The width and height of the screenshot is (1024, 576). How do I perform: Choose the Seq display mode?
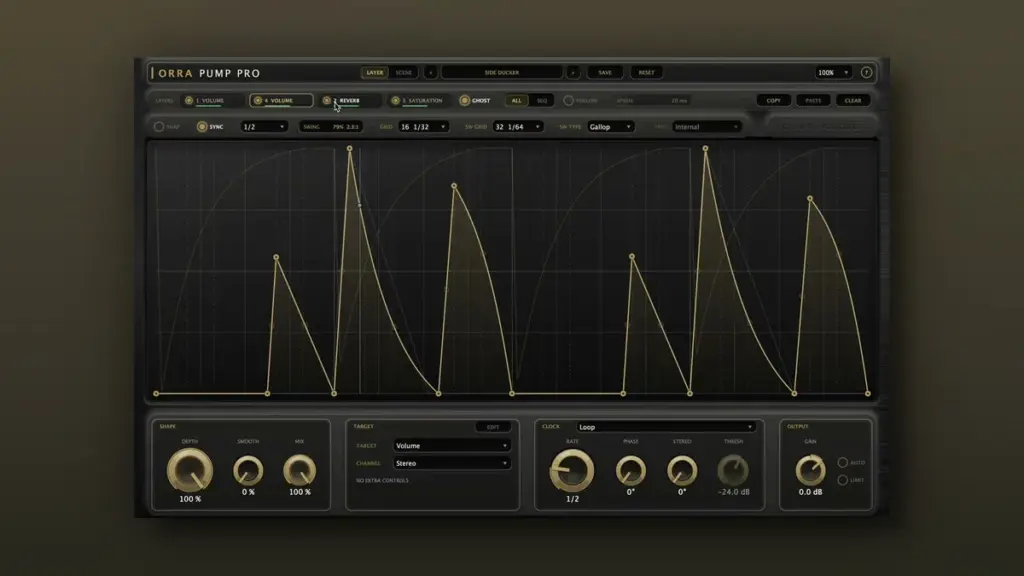point(542,101)
